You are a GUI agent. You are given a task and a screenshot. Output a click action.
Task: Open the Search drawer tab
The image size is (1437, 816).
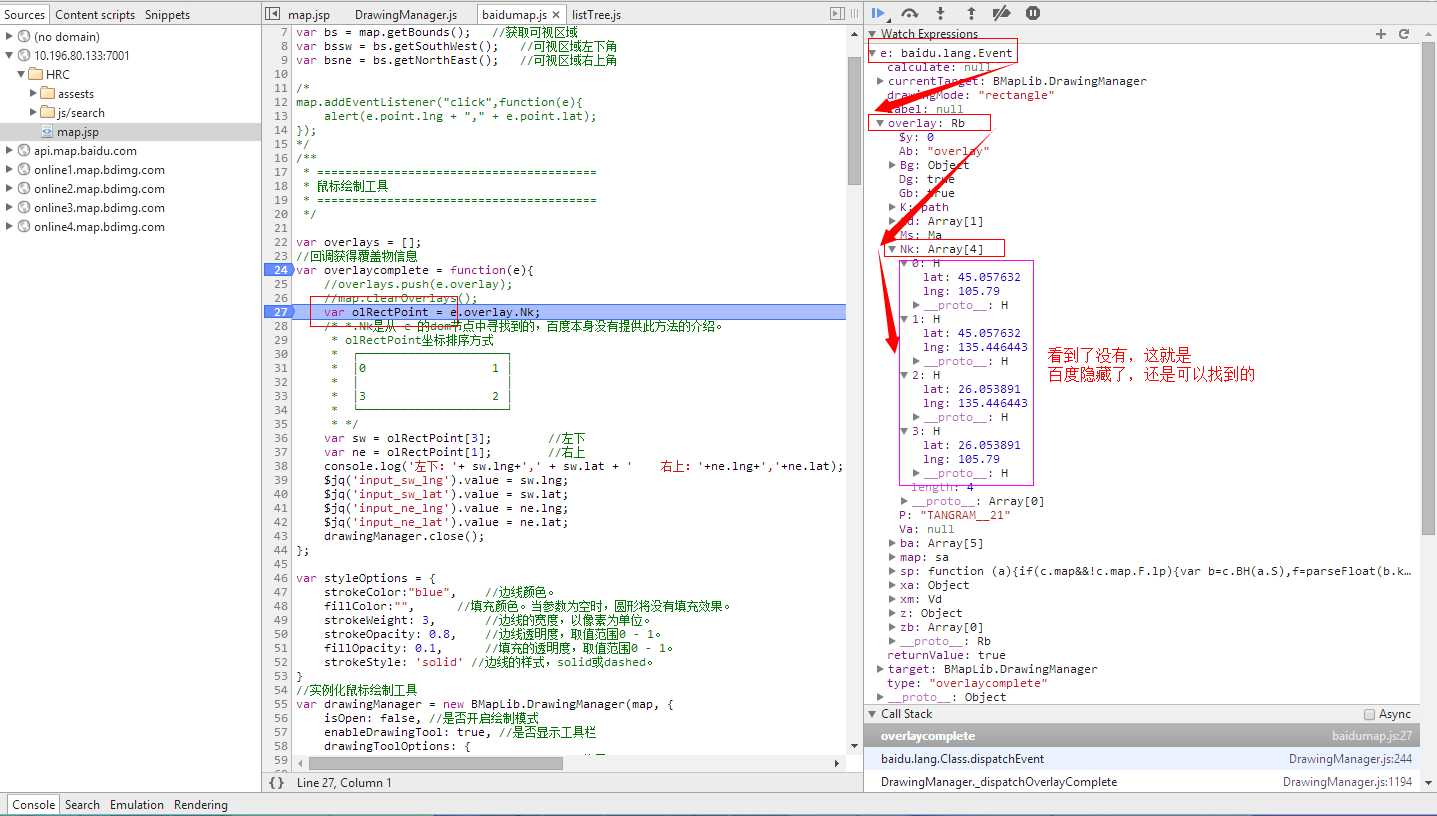tap(82, 805)
